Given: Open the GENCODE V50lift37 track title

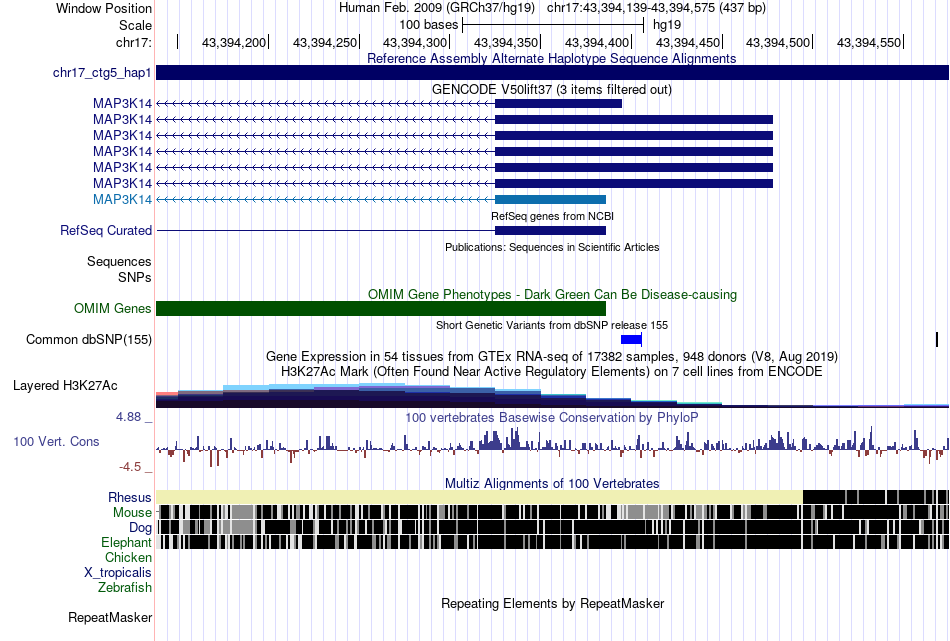Looking at the screenshot, I should click(551, 90).
